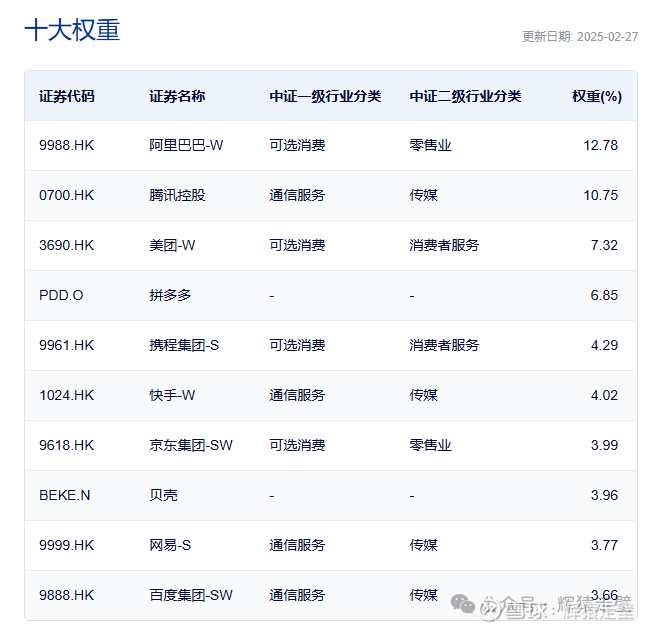Select the 贝壳 name cell
The image size is (653, 631).
(x=163, y=495)
